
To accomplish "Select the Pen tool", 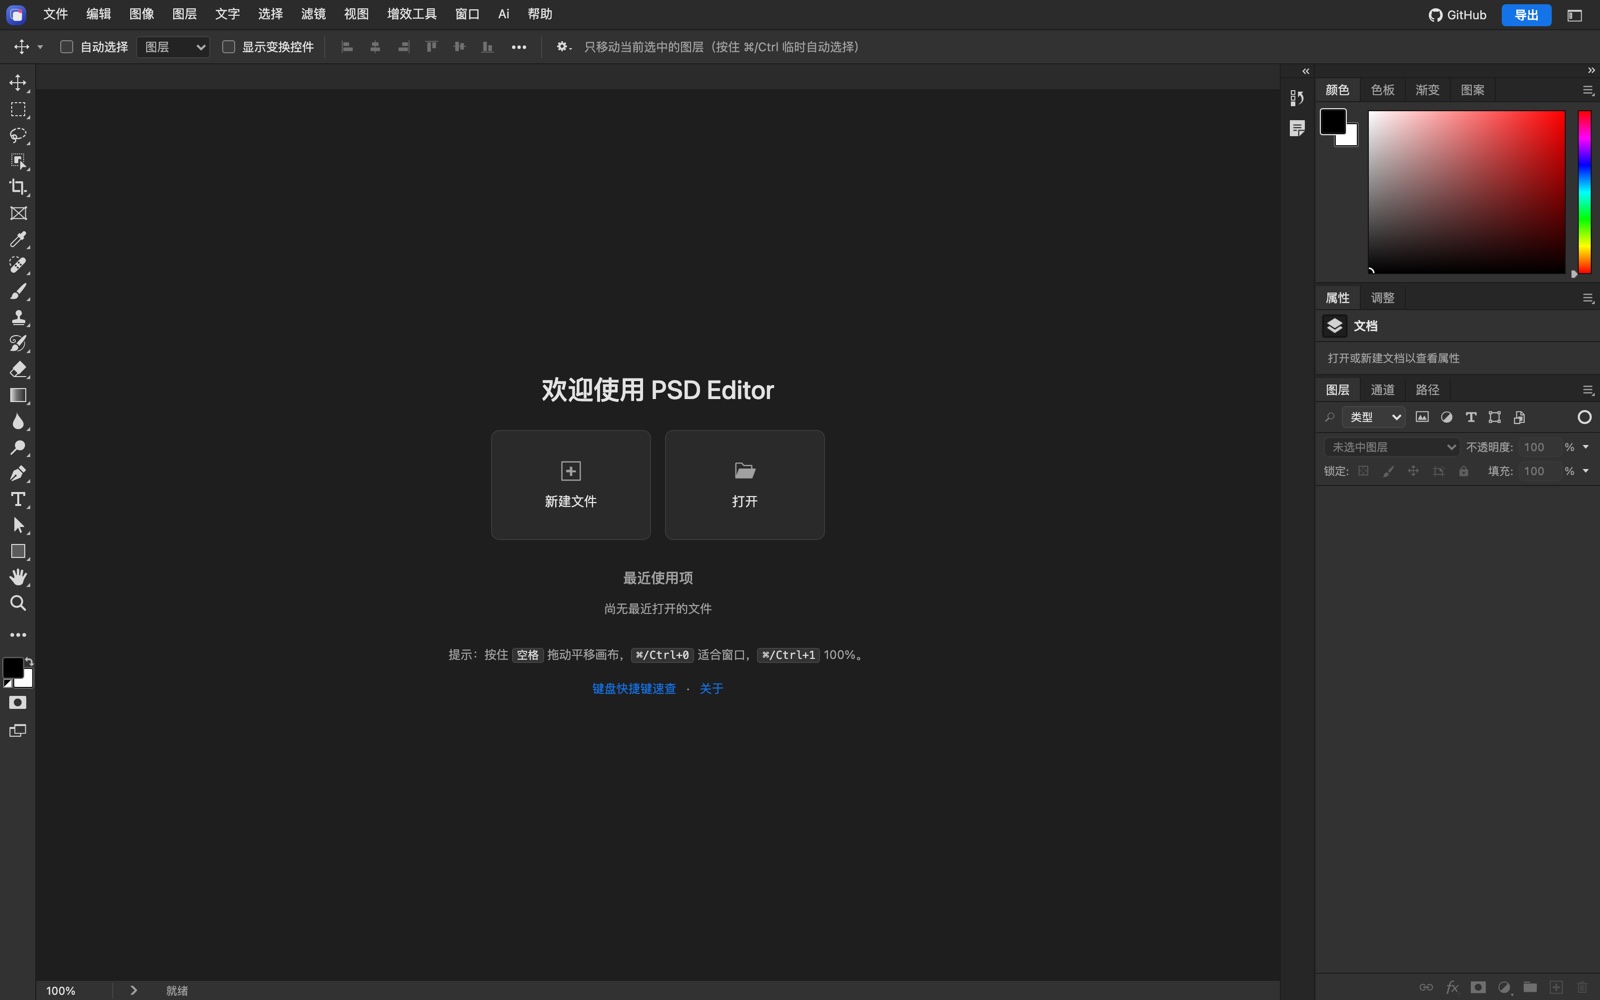I will (x=18, y=473).
